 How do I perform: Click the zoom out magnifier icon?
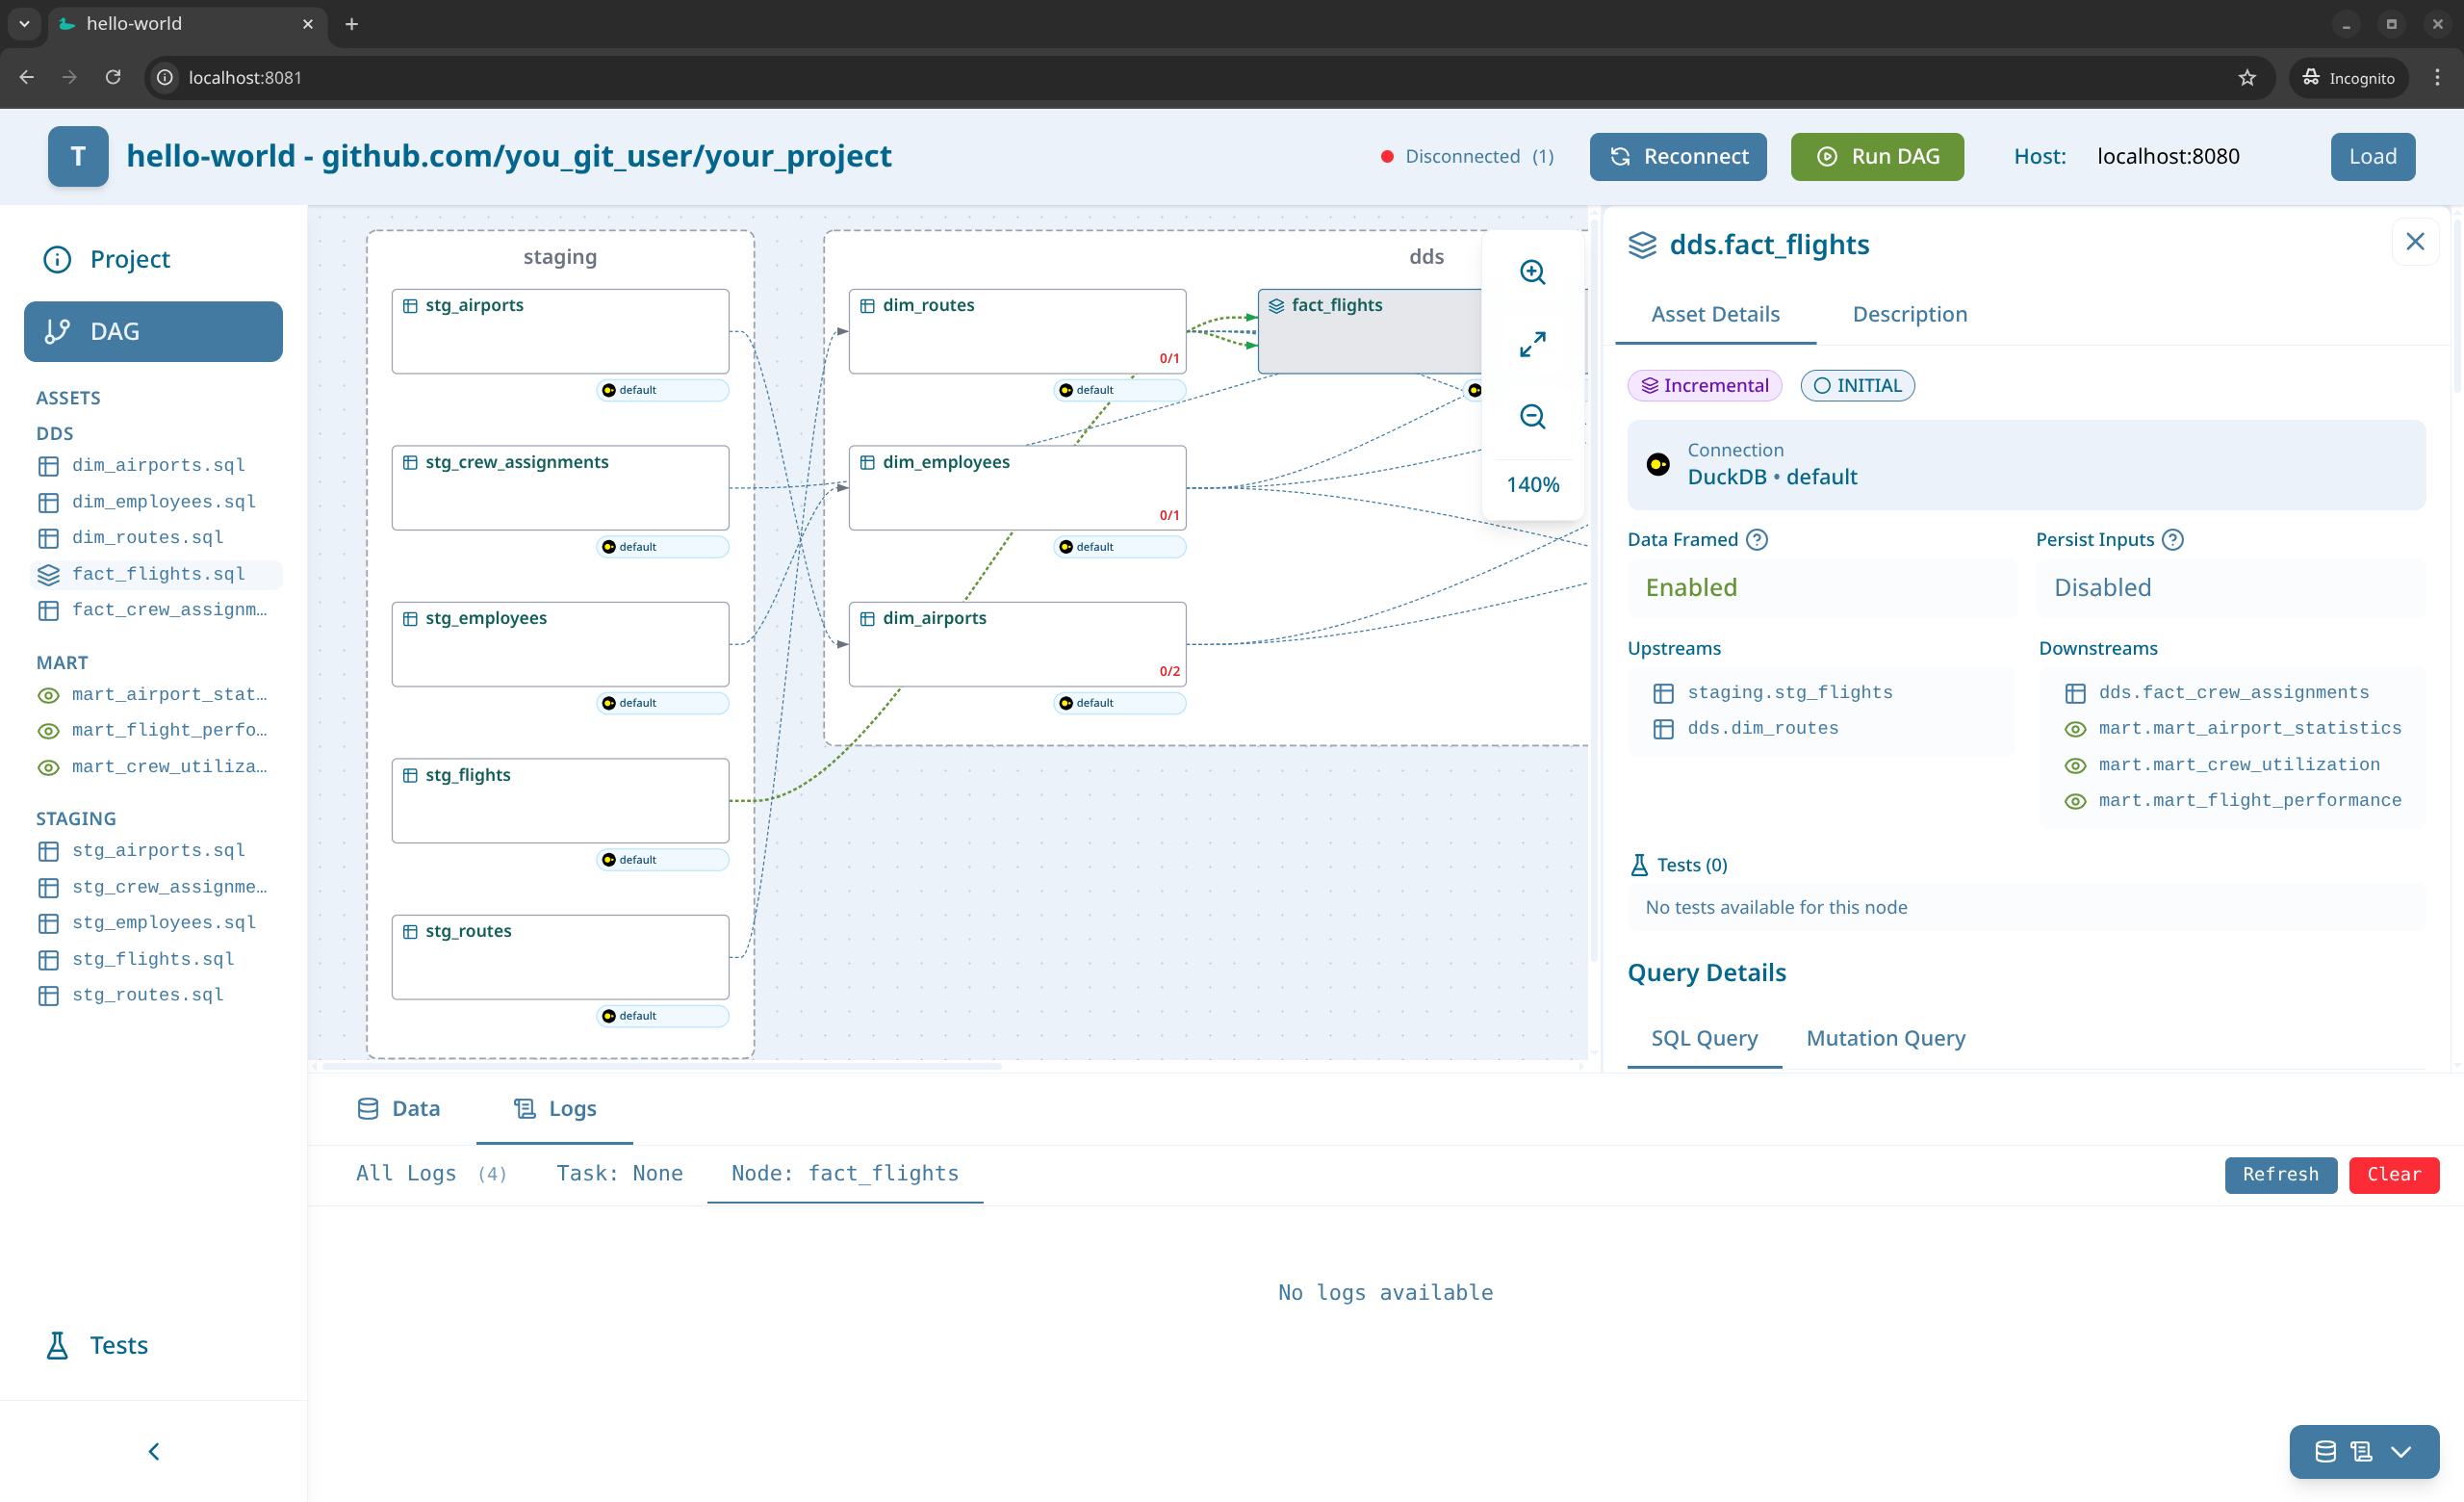pos(1532,416)
